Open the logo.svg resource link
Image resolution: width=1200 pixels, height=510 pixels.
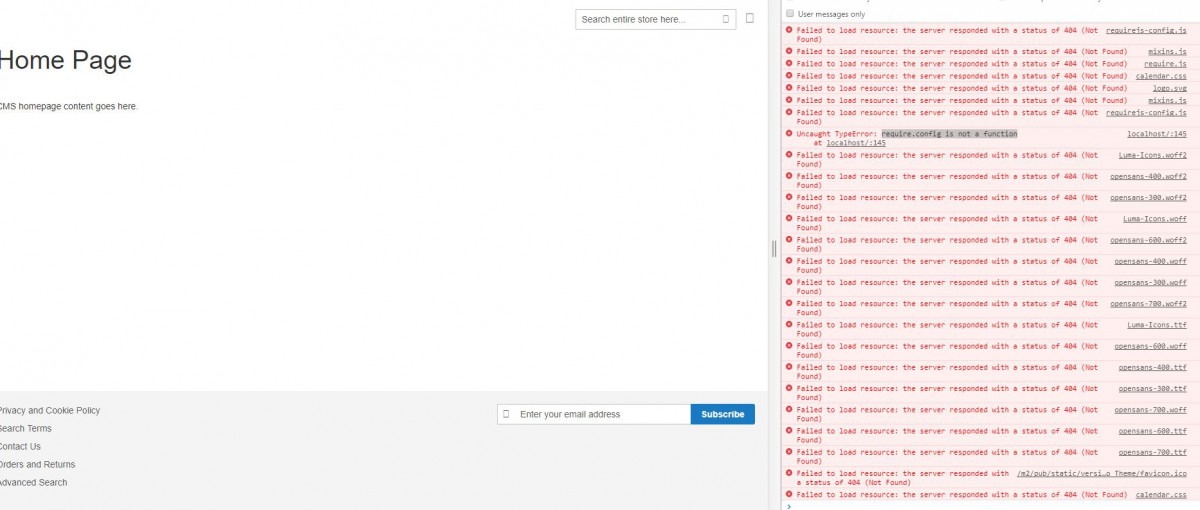(x=1169, y=87)
